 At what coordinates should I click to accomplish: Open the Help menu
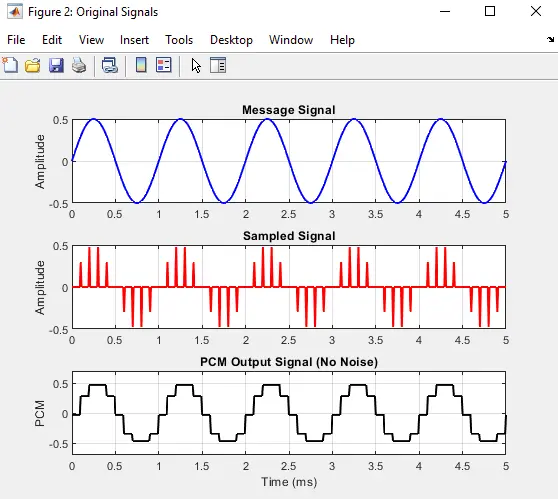[342, 40]
